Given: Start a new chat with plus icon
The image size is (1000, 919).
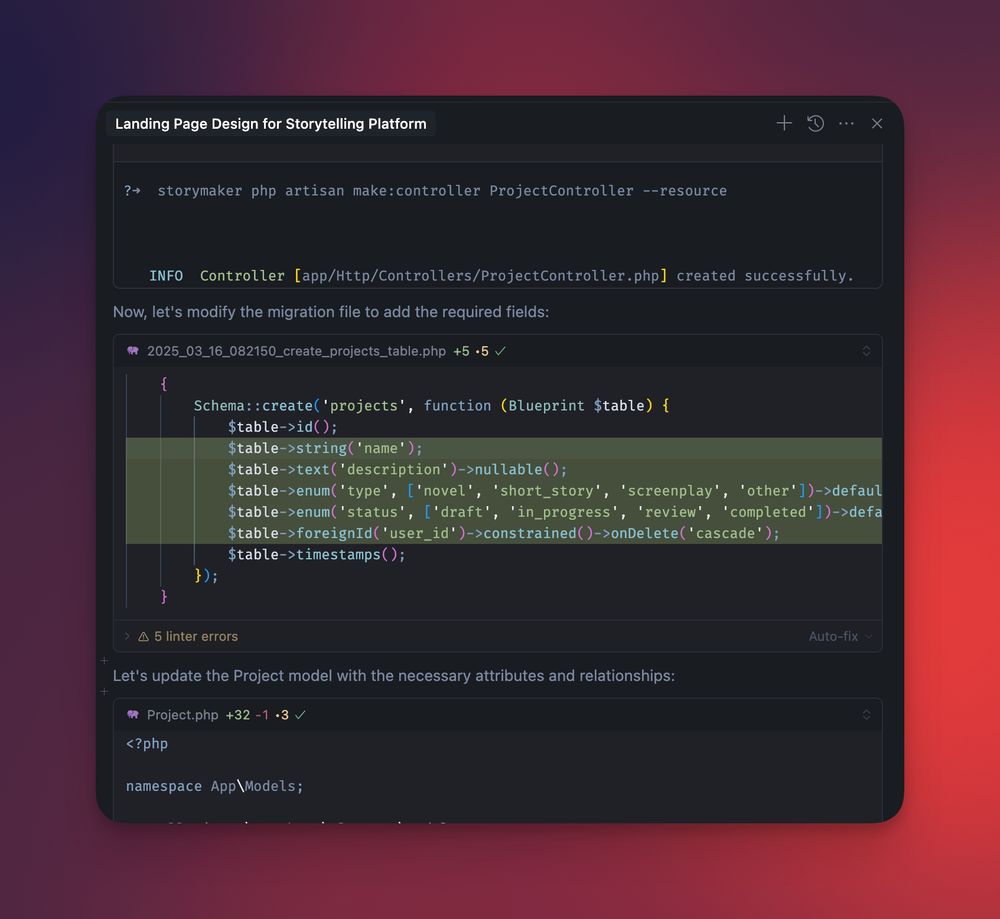Looking at the screenshot, I should (x=784, y=123).
